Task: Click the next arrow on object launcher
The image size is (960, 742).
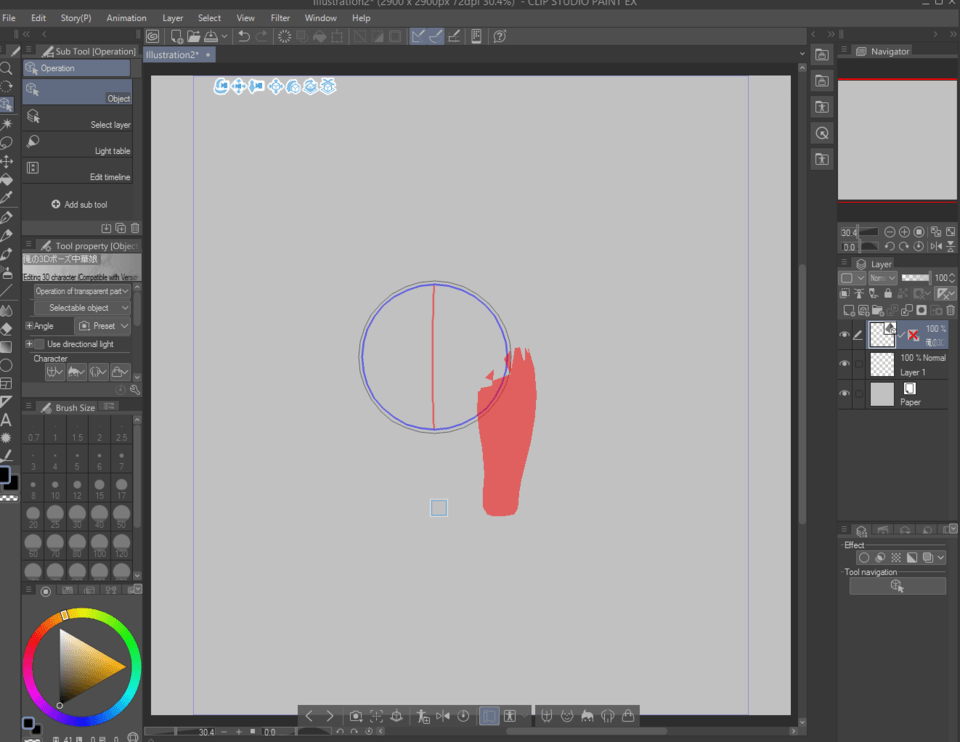Action: (x=330, y=716)
